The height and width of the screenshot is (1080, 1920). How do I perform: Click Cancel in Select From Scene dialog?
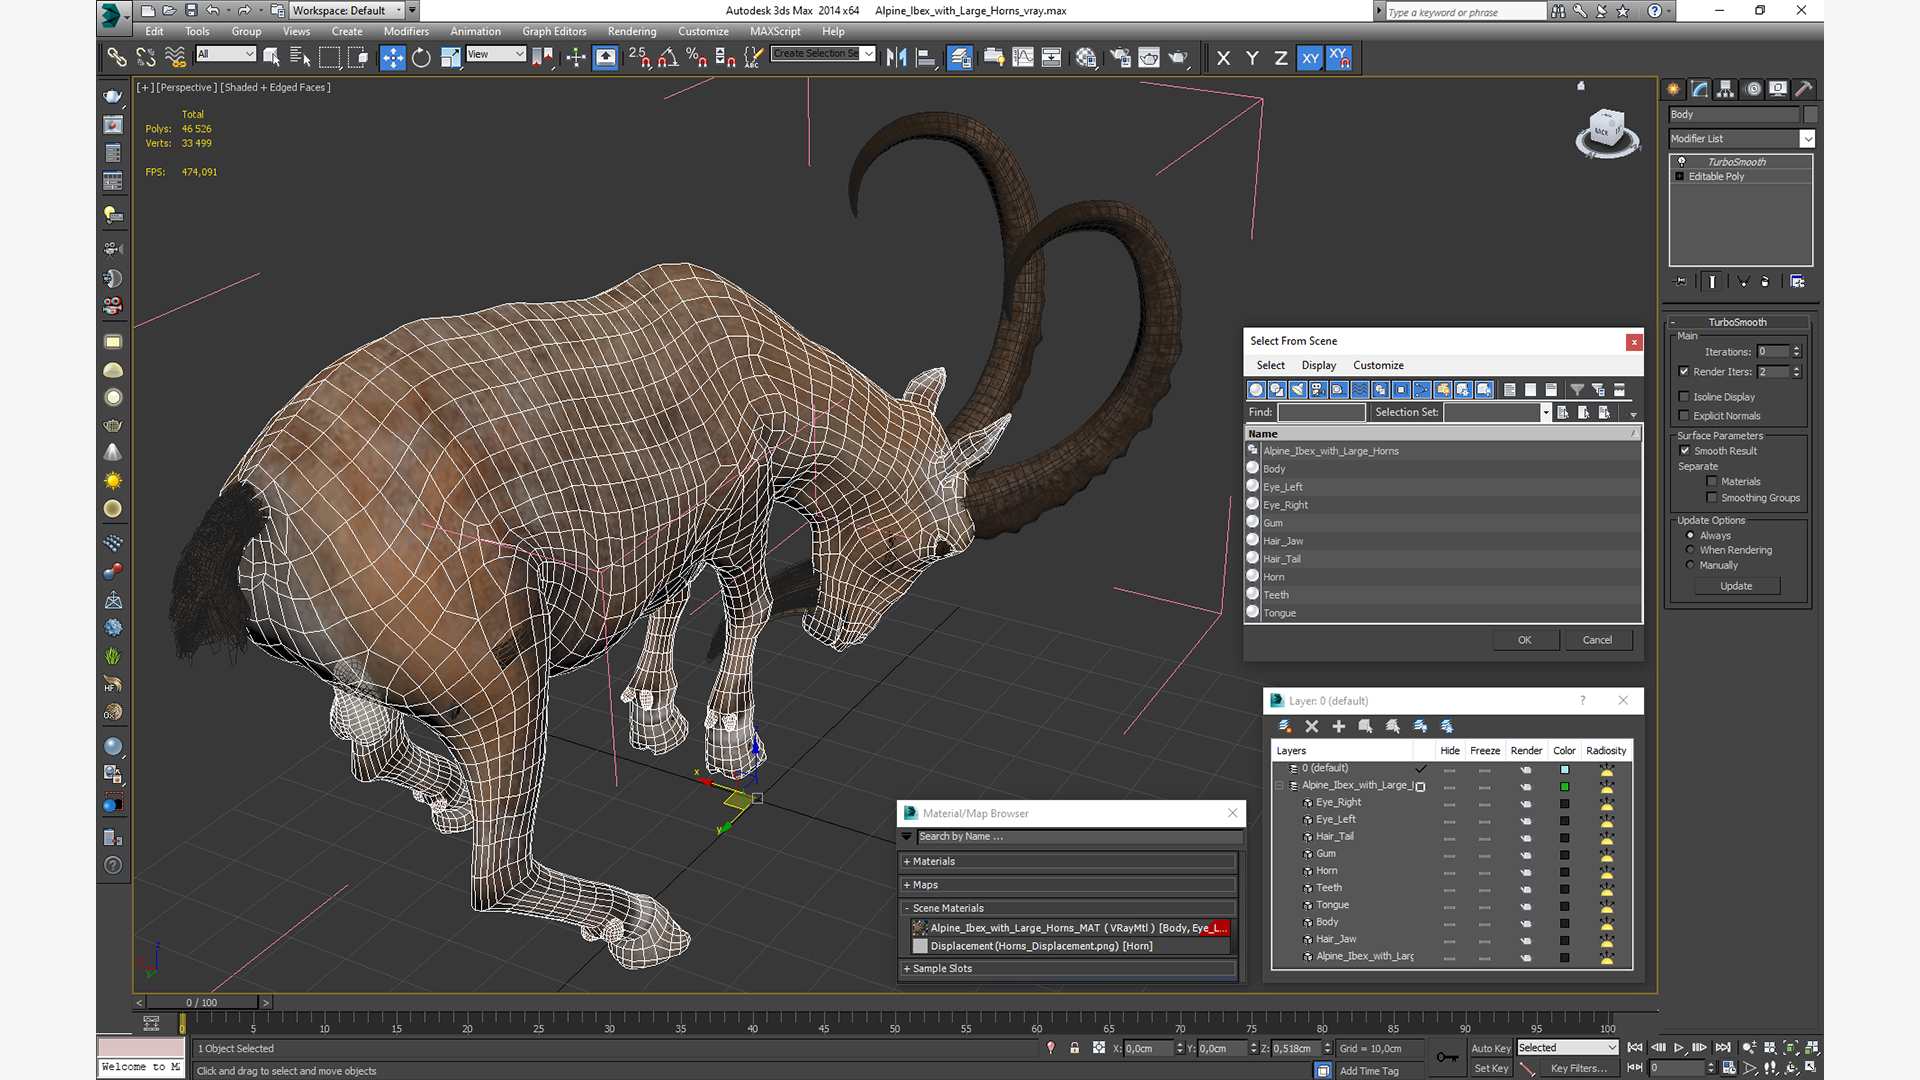(1597, 640)
